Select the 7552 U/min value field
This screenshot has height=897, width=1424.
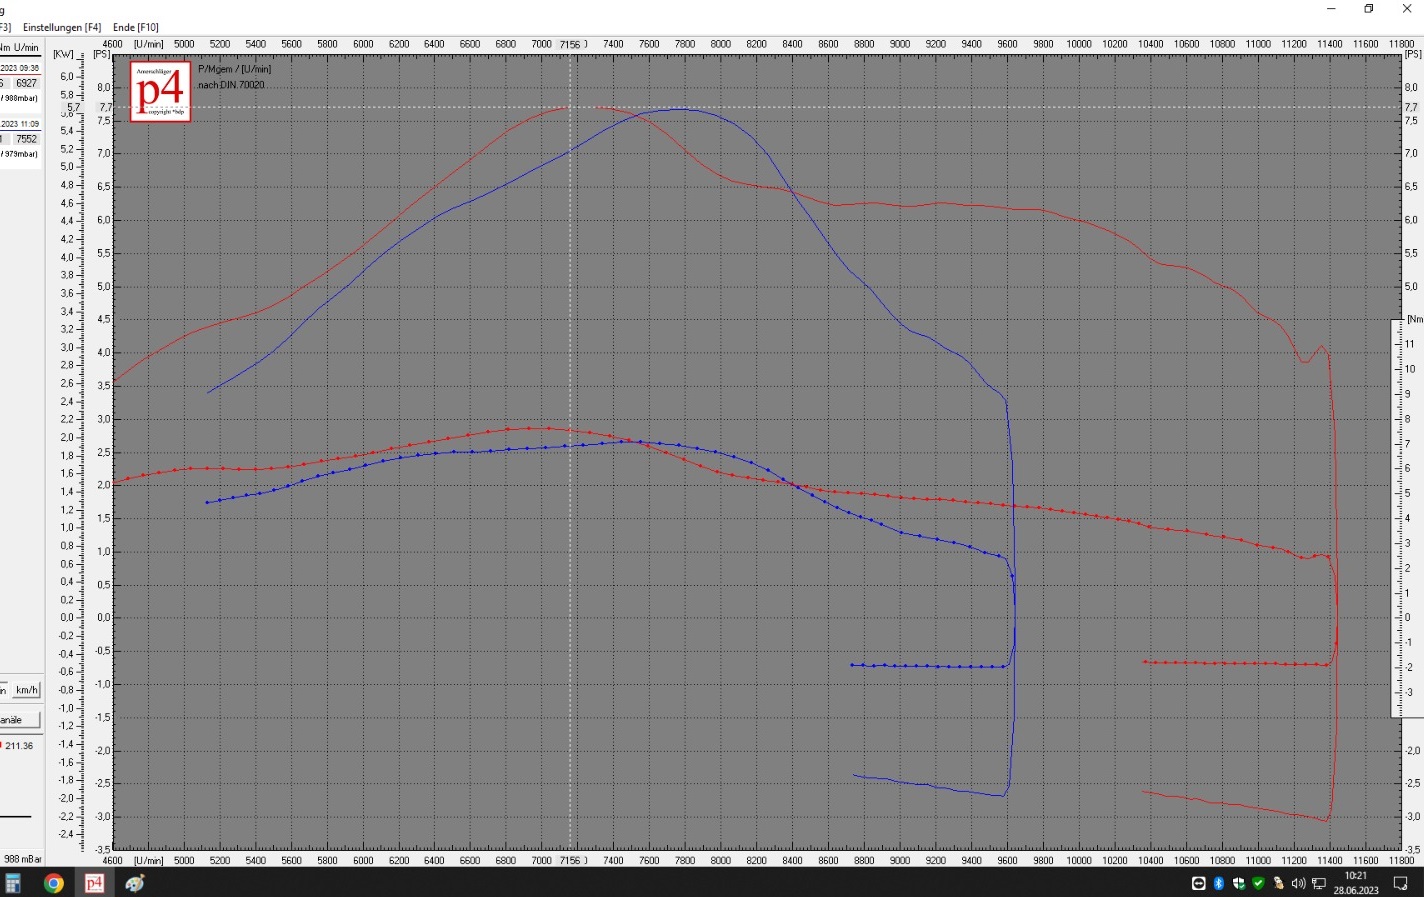[x=26, y=139]
